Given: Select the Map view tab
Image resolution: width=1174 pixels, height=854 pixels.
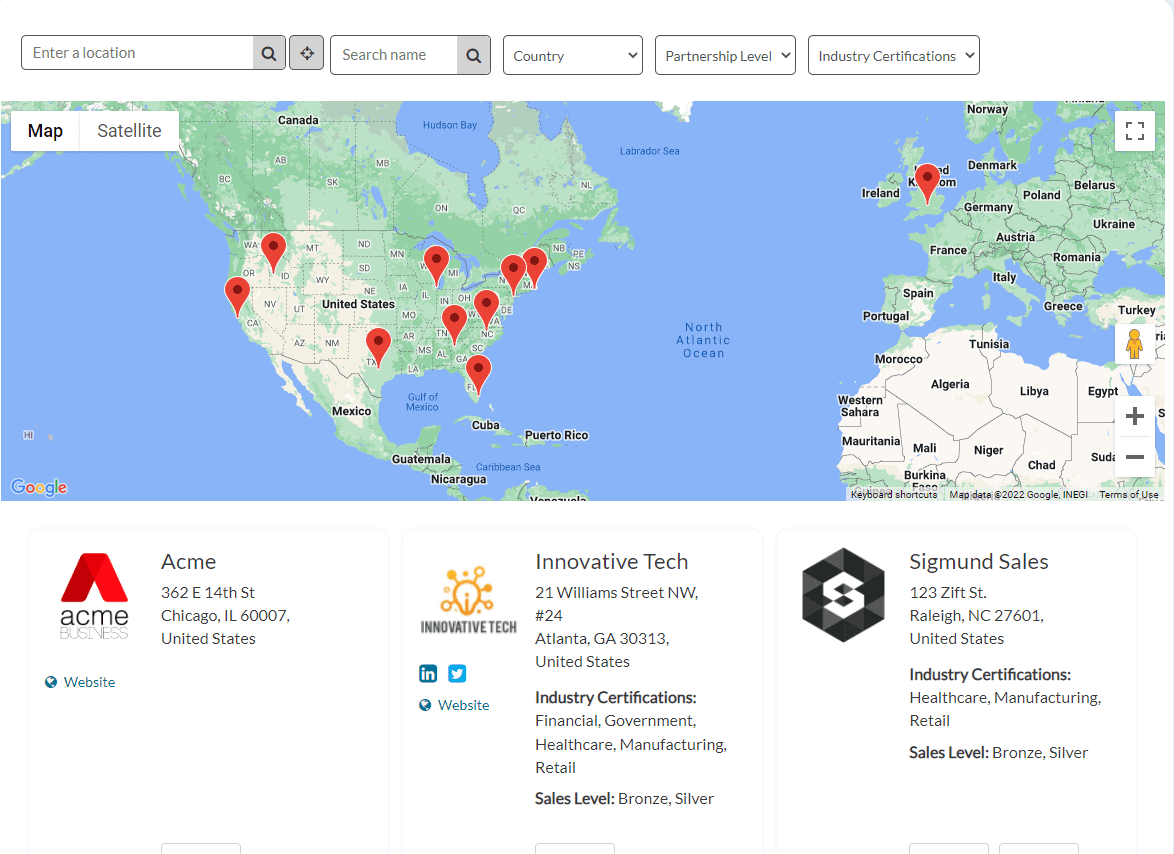Looking at the screenshot, I should point(45,131).
